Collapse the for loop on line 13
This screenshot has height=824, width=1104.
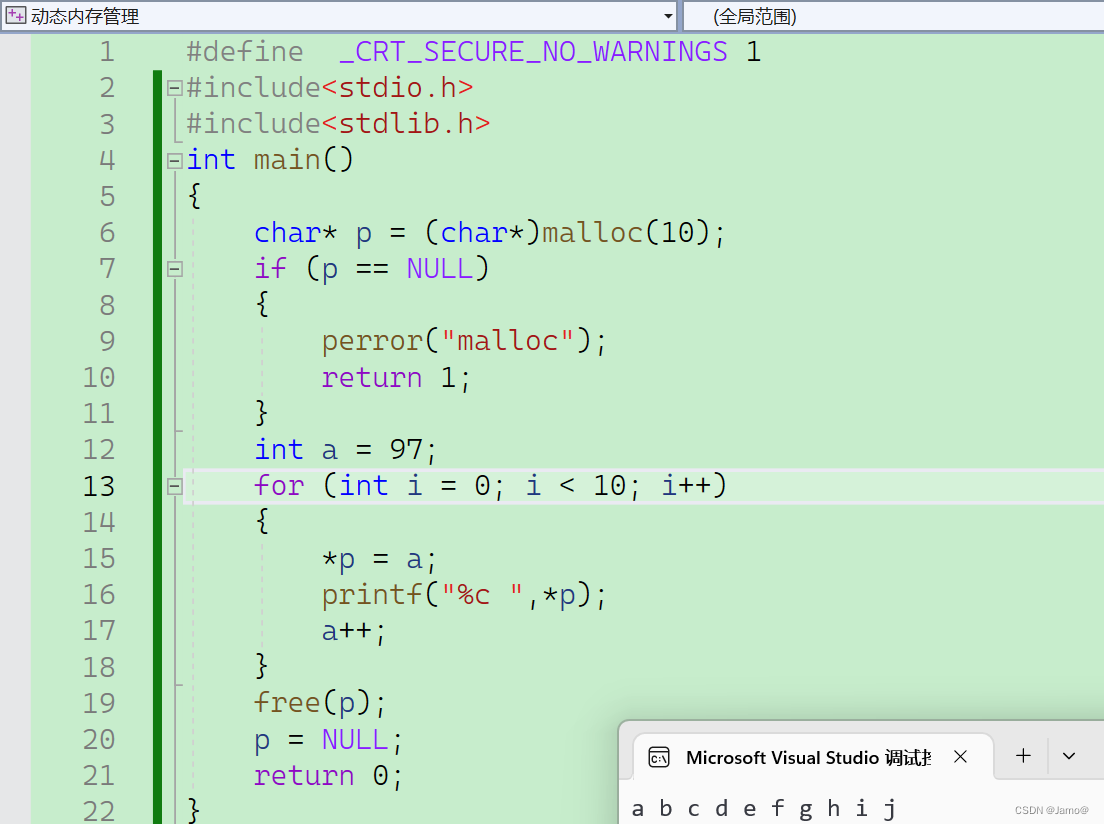175,487
